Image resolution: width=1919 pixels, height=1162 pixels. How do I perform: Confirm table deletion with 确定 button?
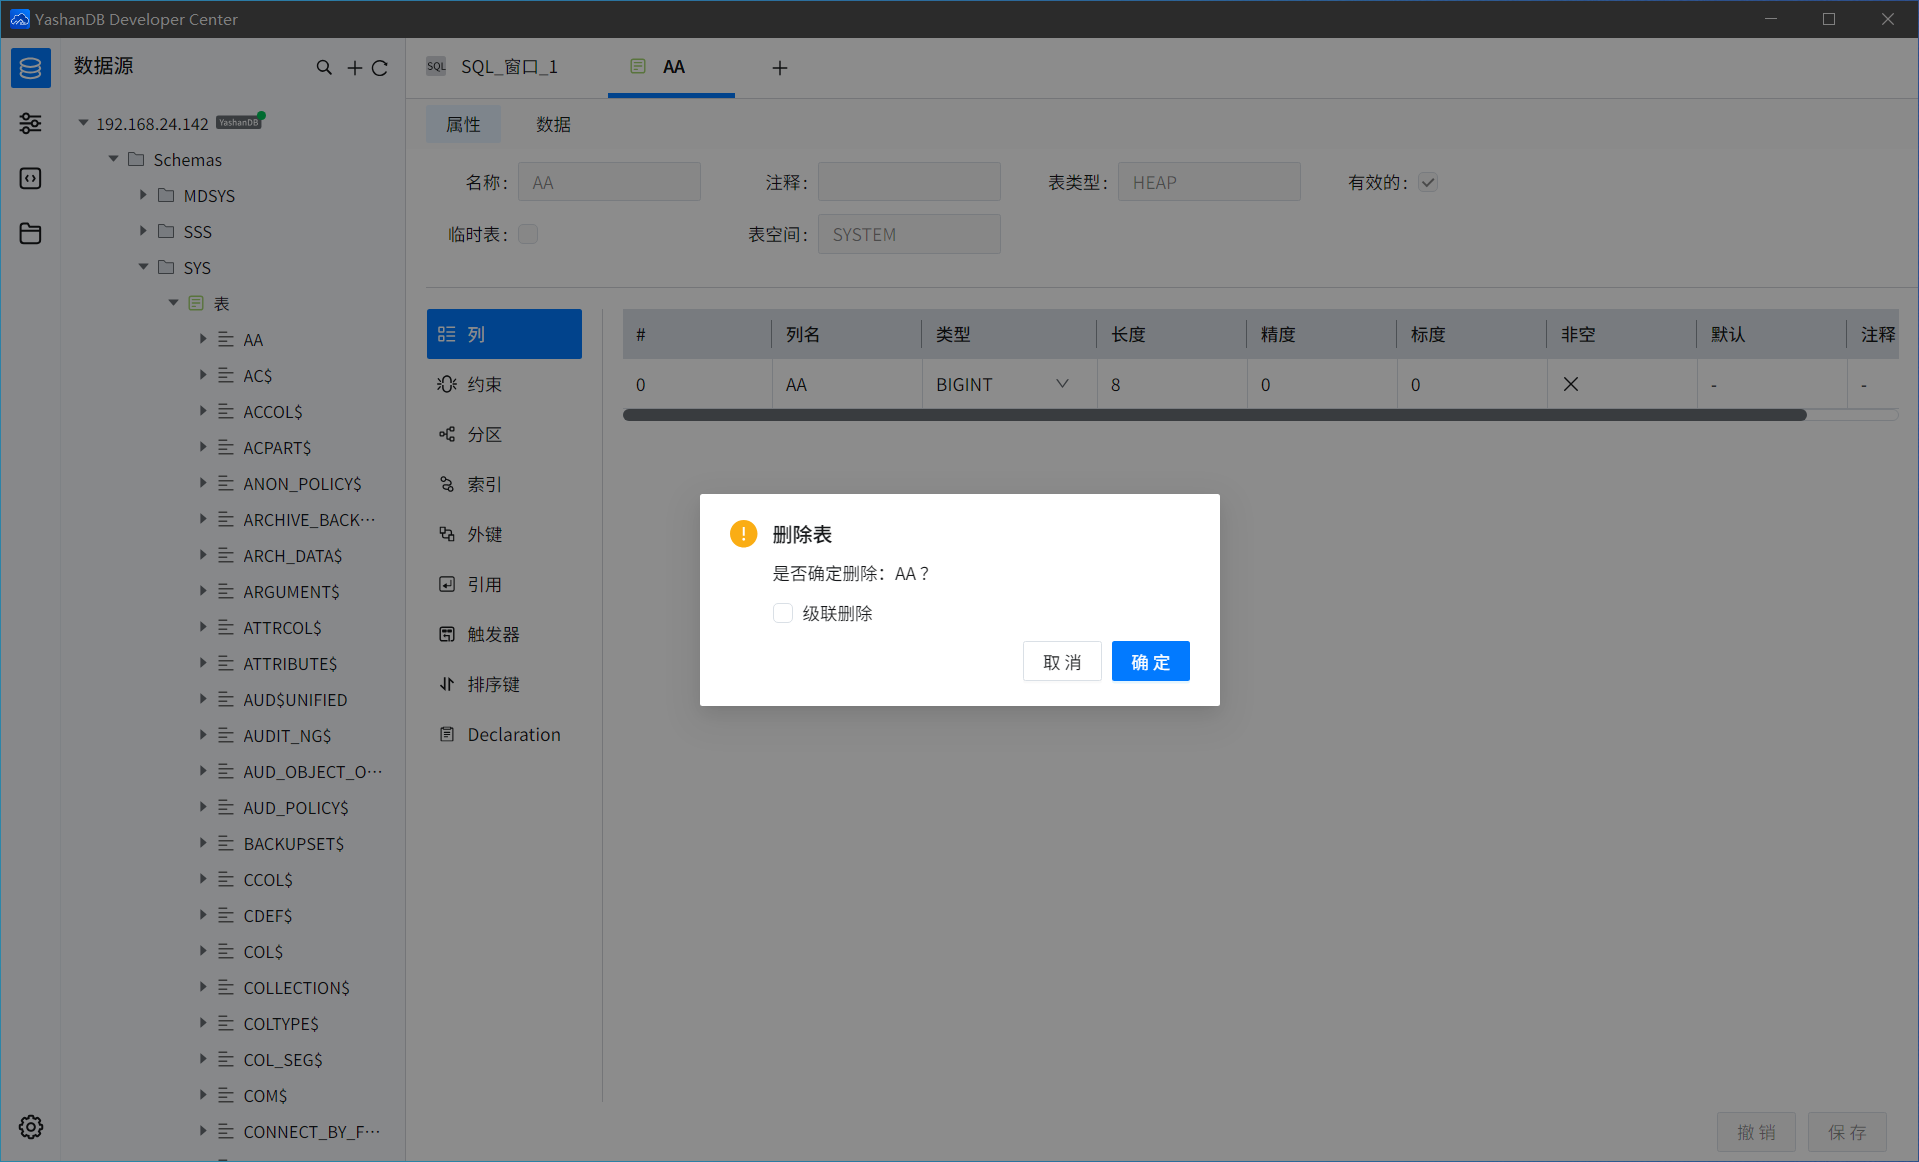tap(1150, 661)
